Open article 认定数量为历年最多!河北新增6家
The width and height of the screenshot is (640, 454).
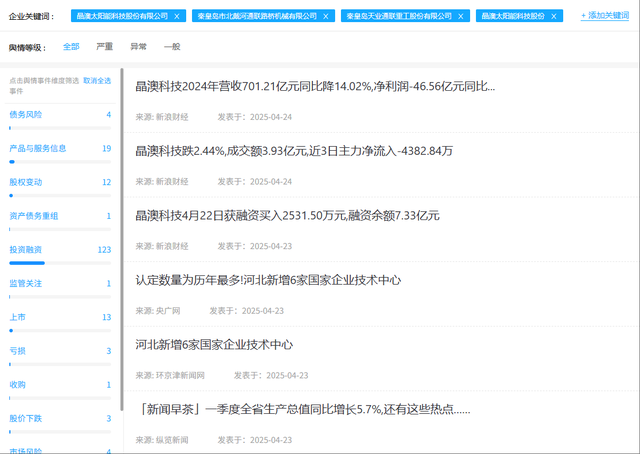point(268,280)
